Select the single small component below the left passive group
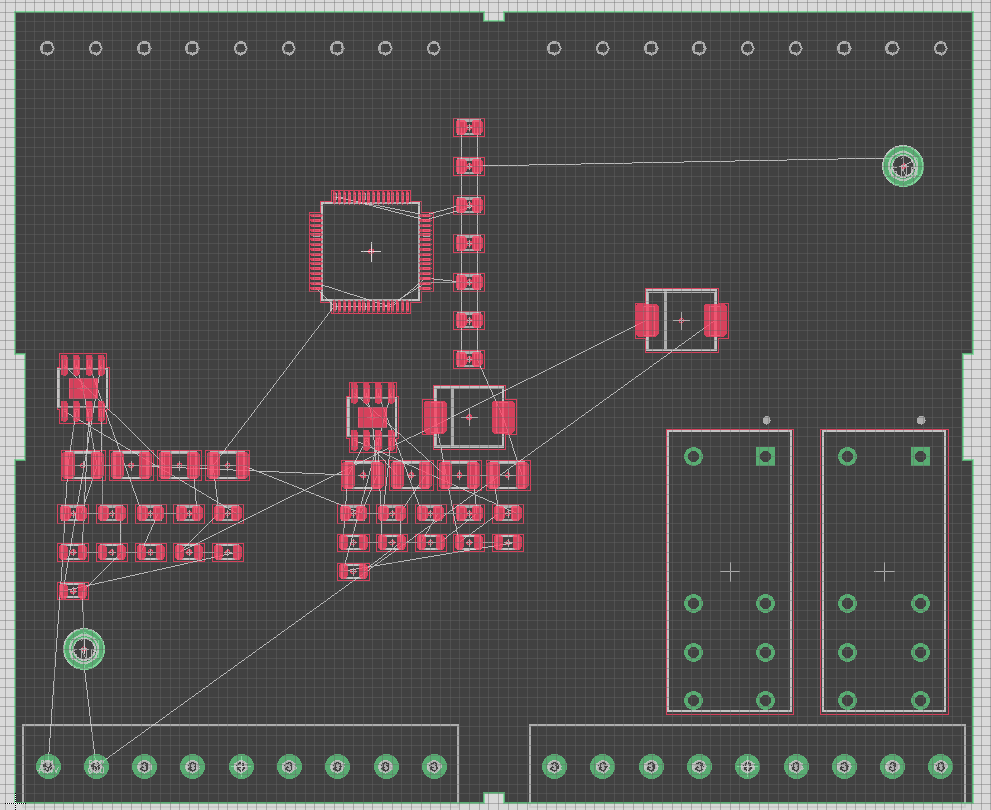 coord(73,591)
